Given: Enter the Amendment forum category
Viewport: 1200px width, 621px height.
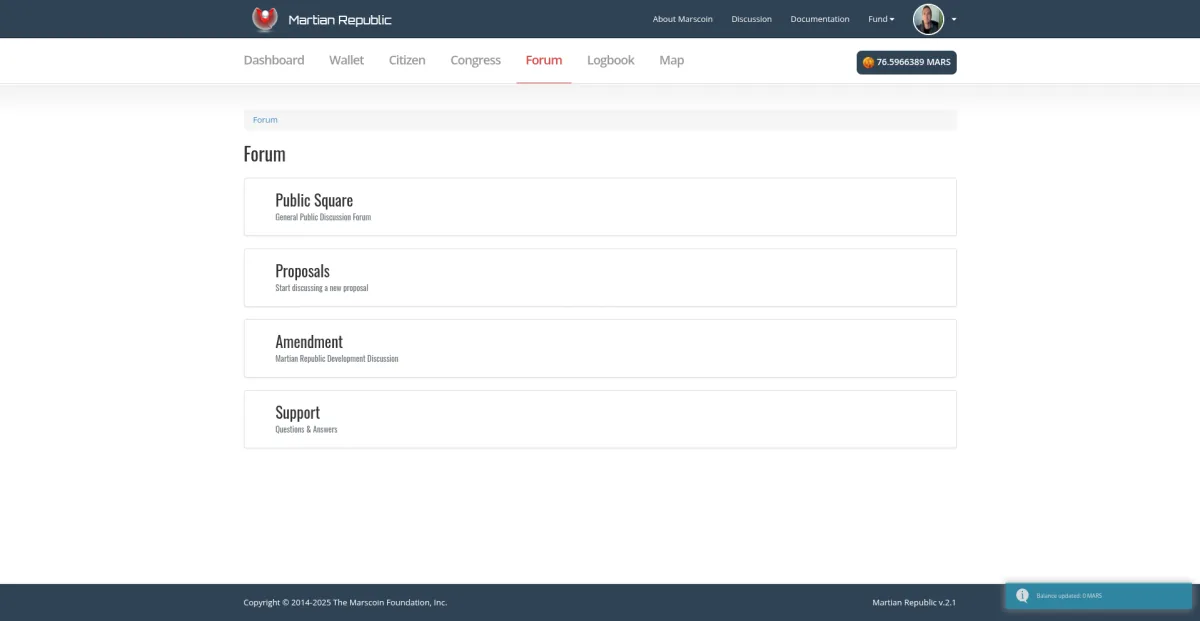Looking at the screenshot, I should [x=309, y=342].
